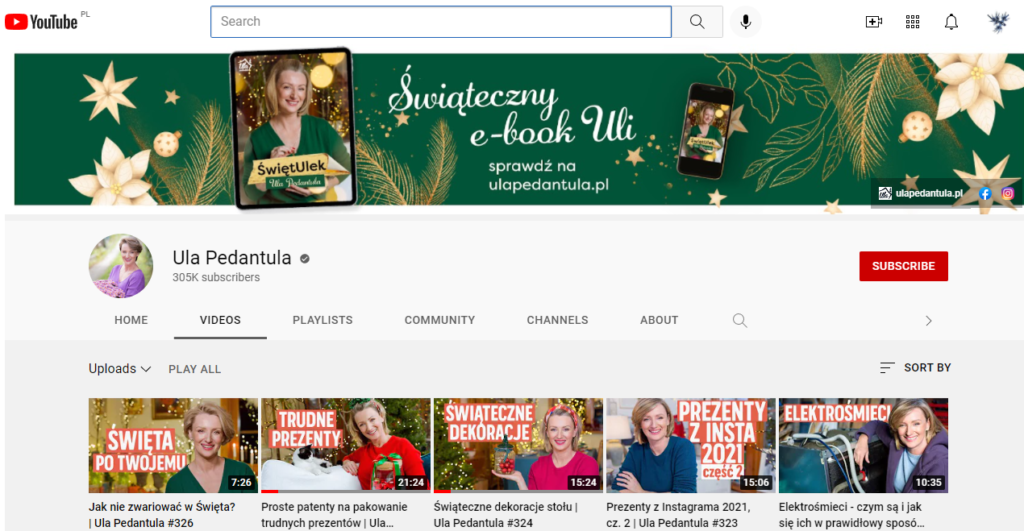Open the Playlists tab

323,320
